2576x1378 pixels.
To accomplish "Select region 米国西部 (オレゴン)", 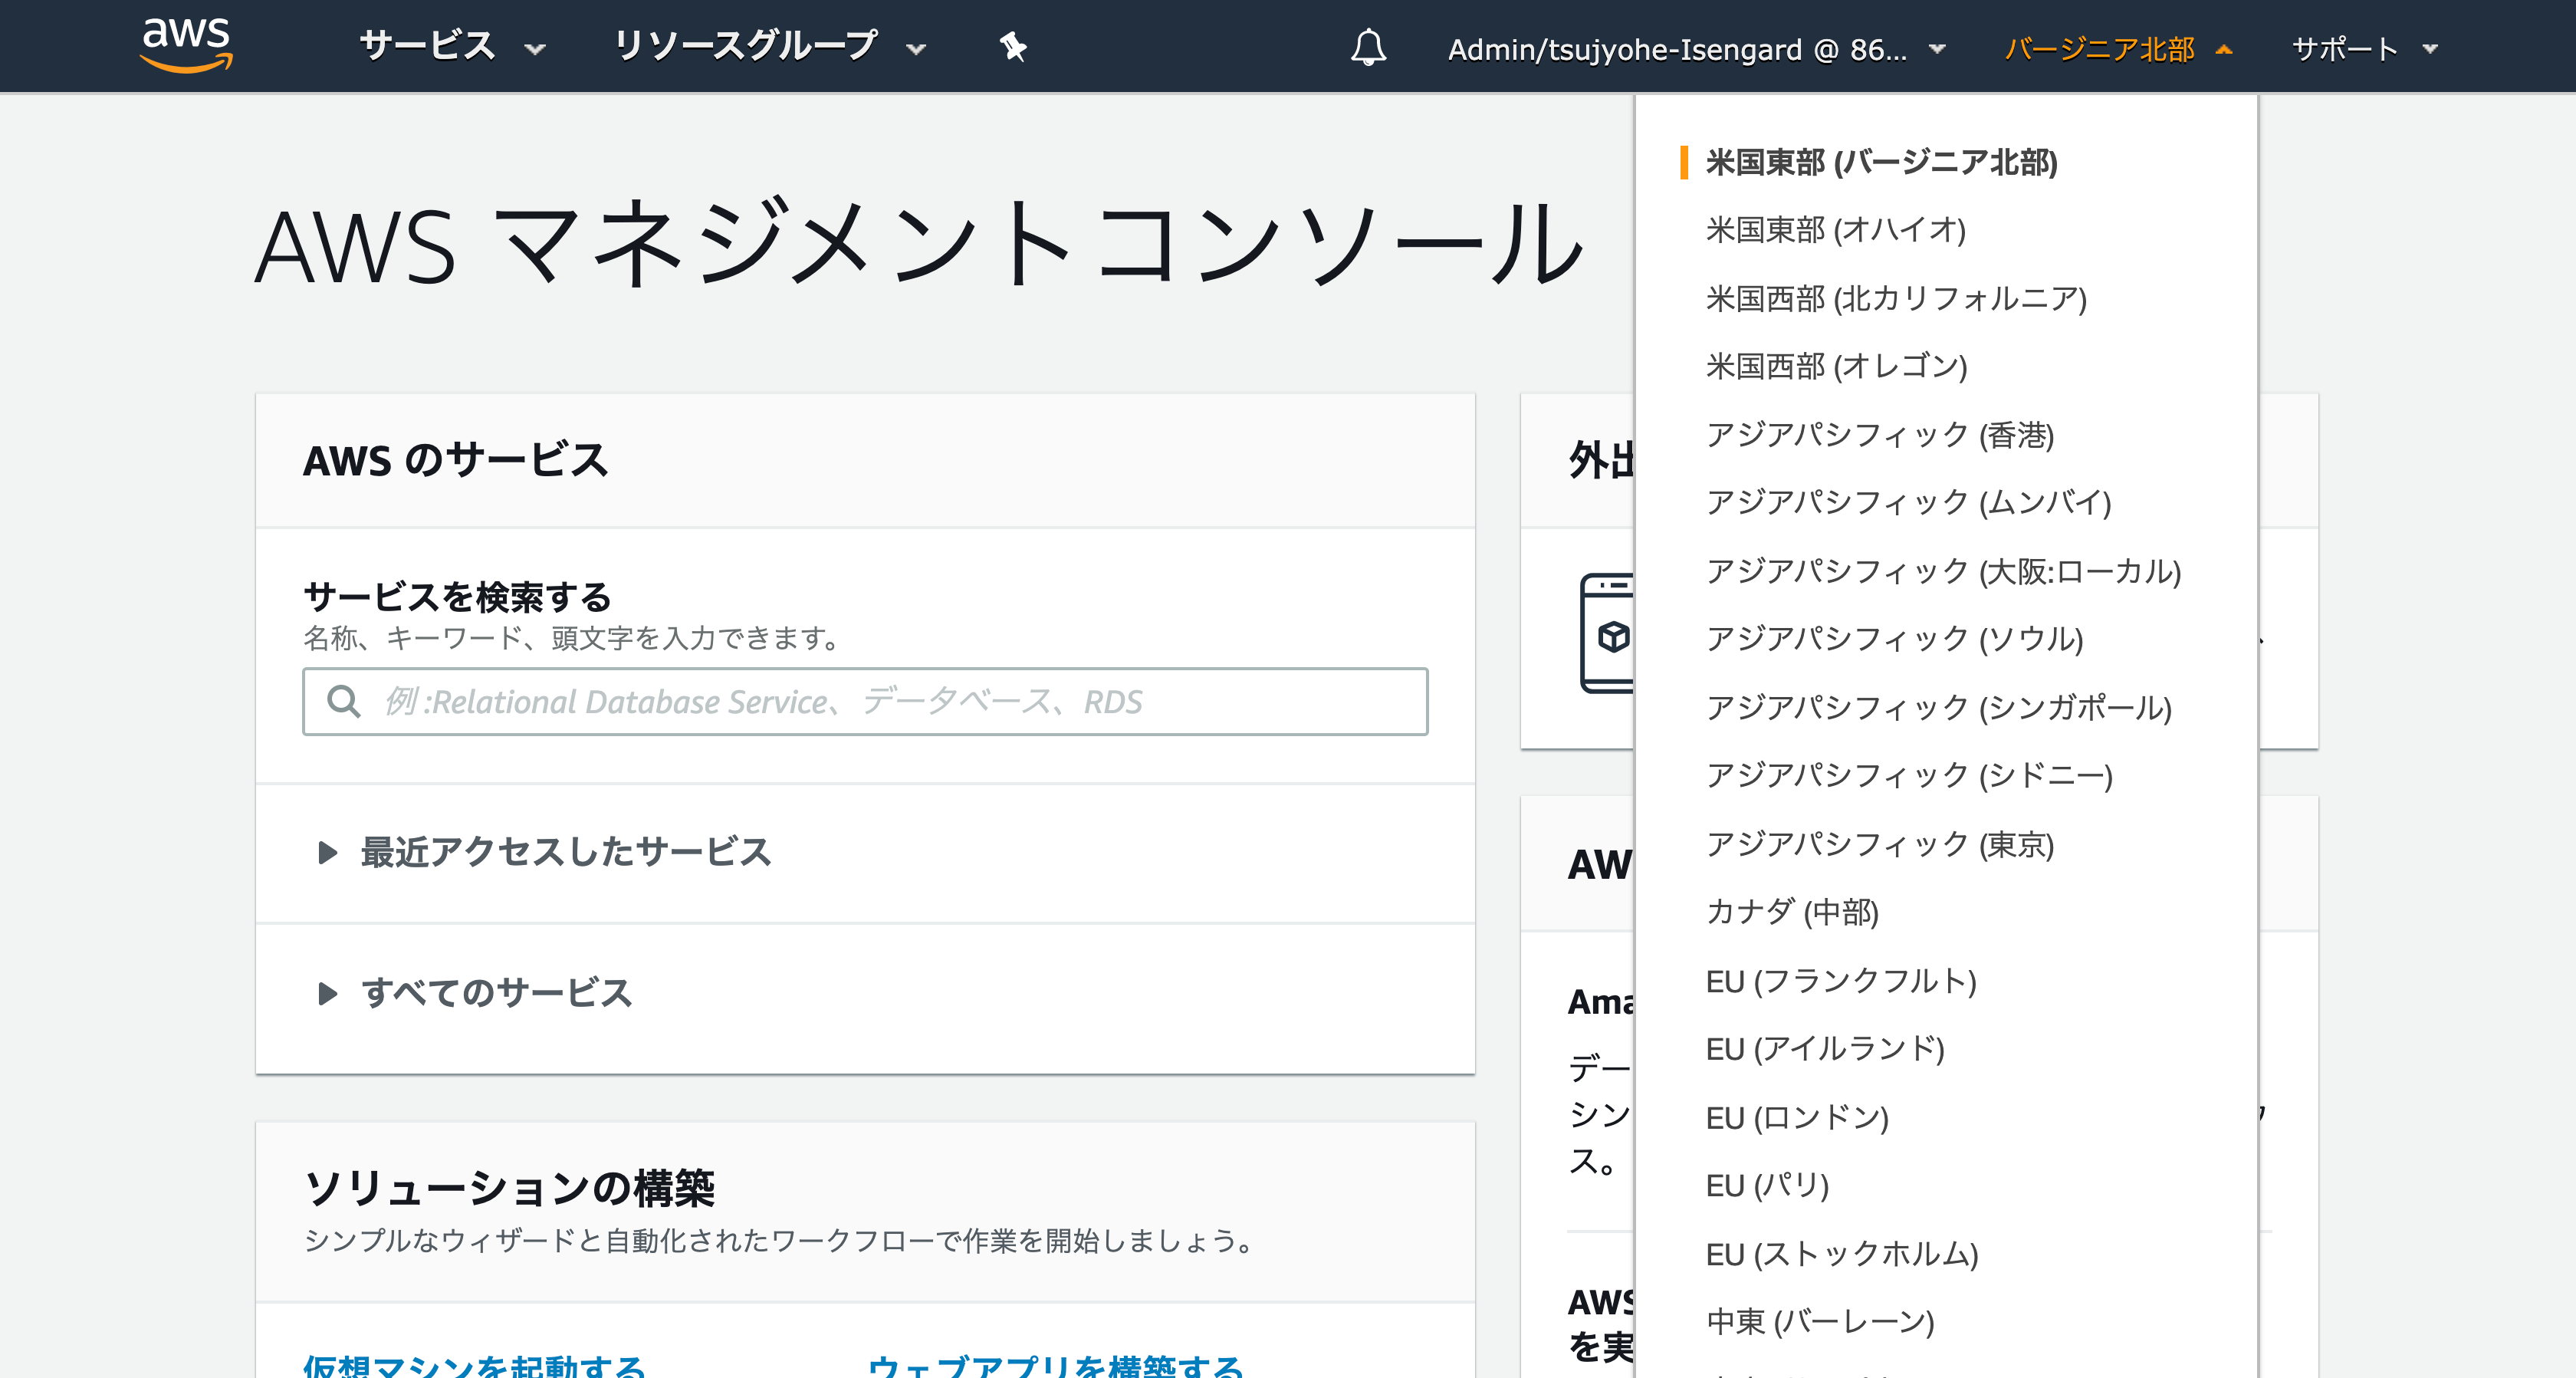I will [1836, 366].
